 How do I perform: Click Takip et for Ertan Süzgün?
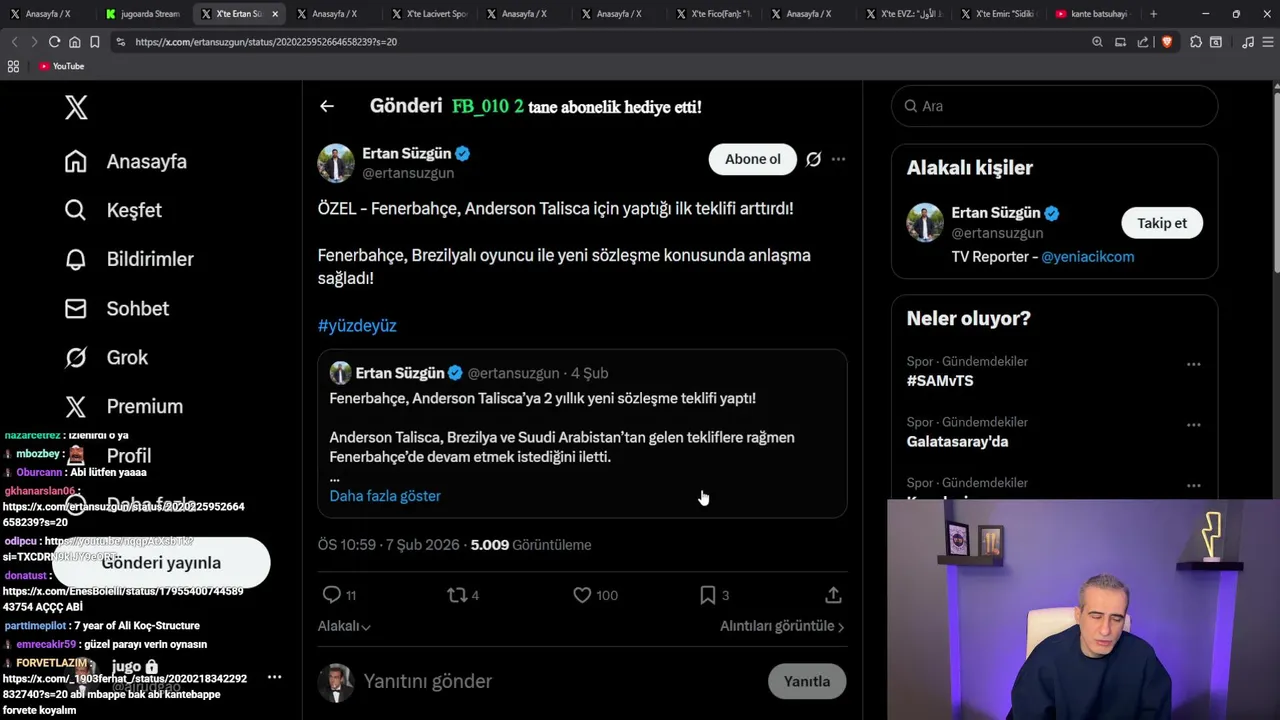click(1162, 223)
